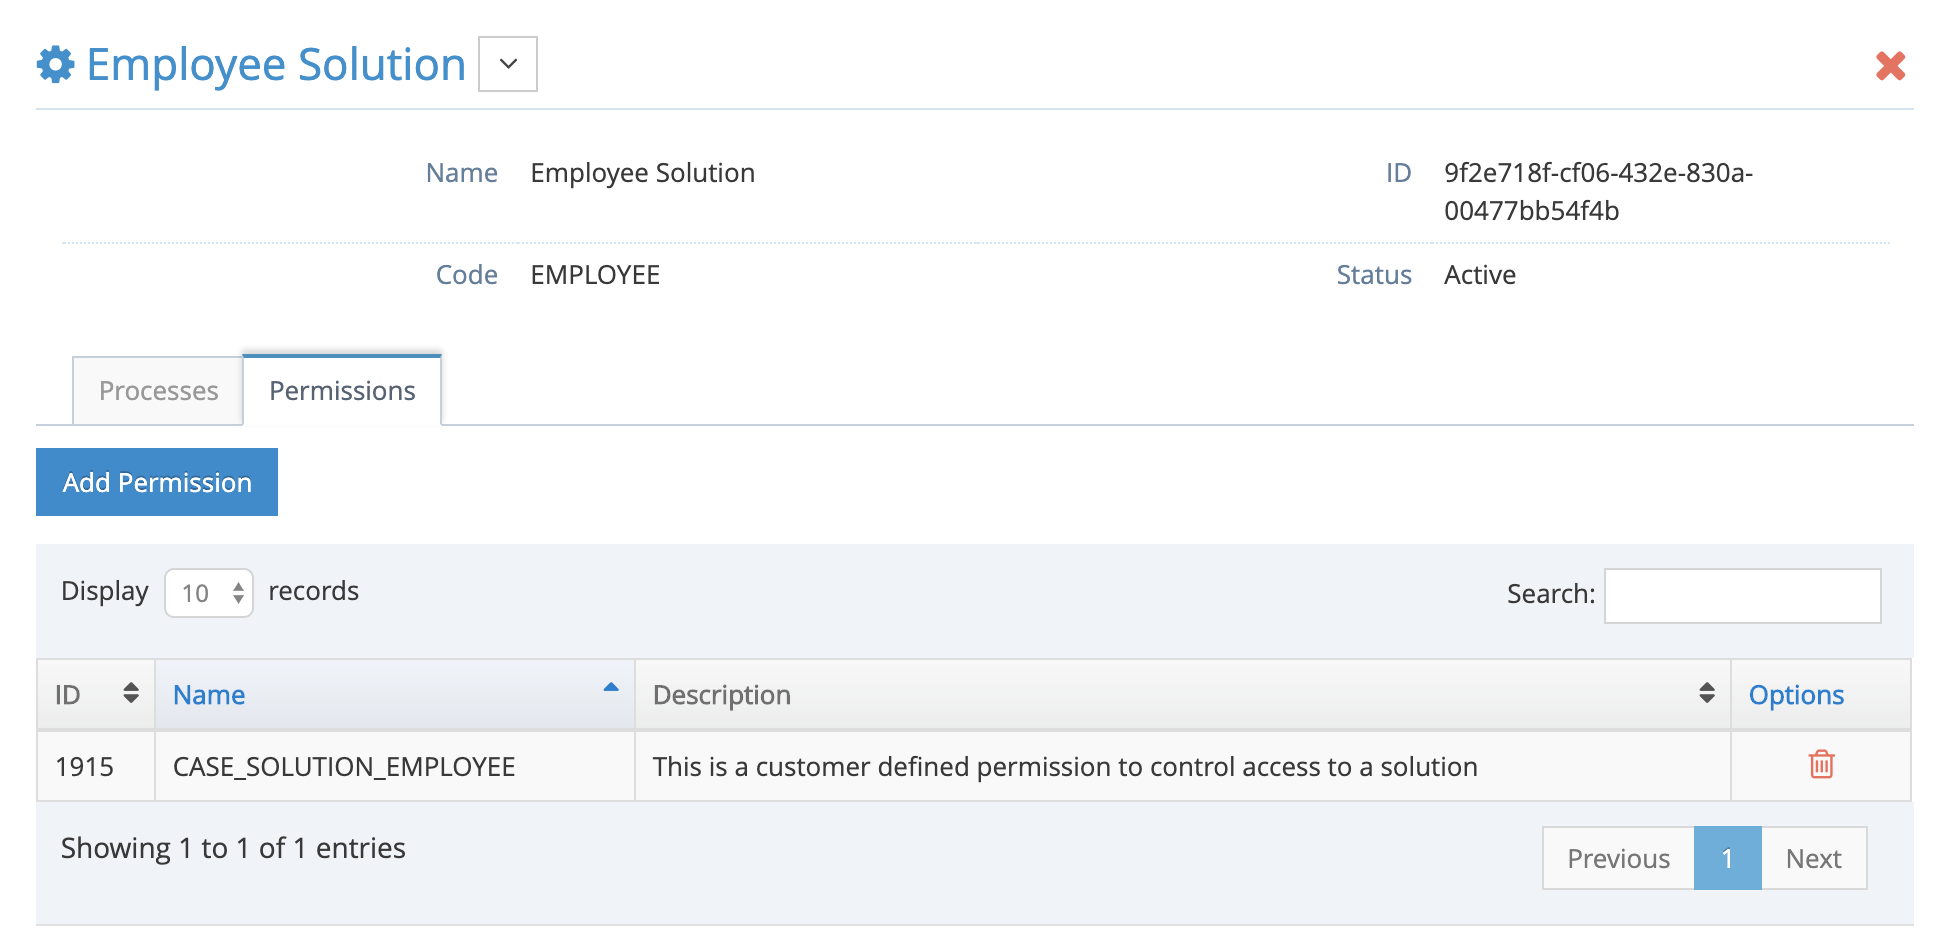Go to the Next page
This screenshot has width=1942, height=948.
click(1813, 858)
